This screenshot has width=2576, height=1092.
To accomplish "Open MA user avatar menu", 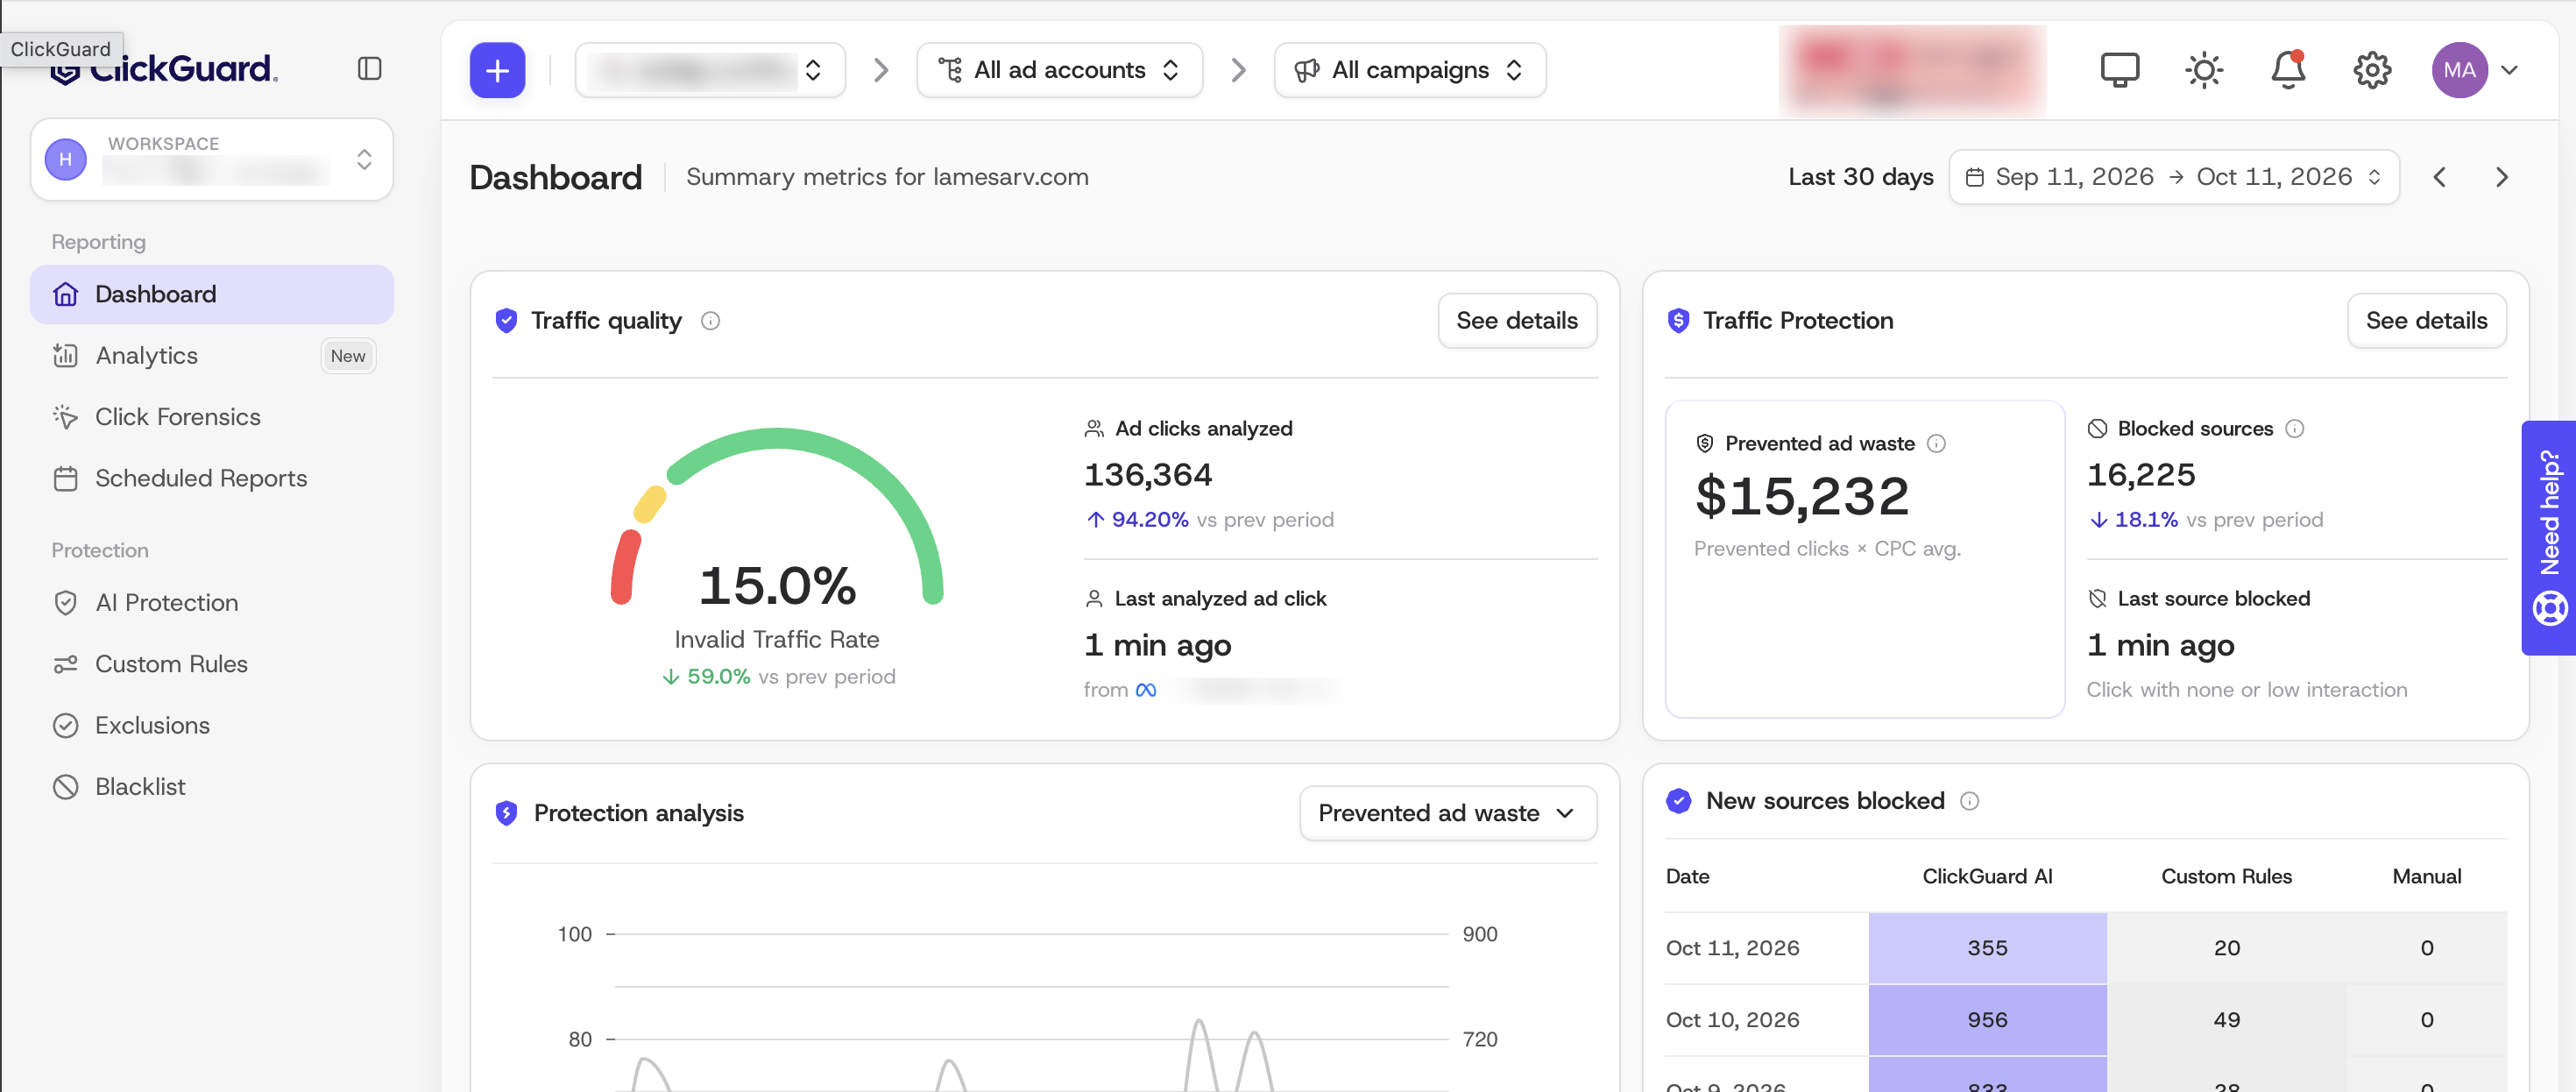I will [x=2460, y=70].
